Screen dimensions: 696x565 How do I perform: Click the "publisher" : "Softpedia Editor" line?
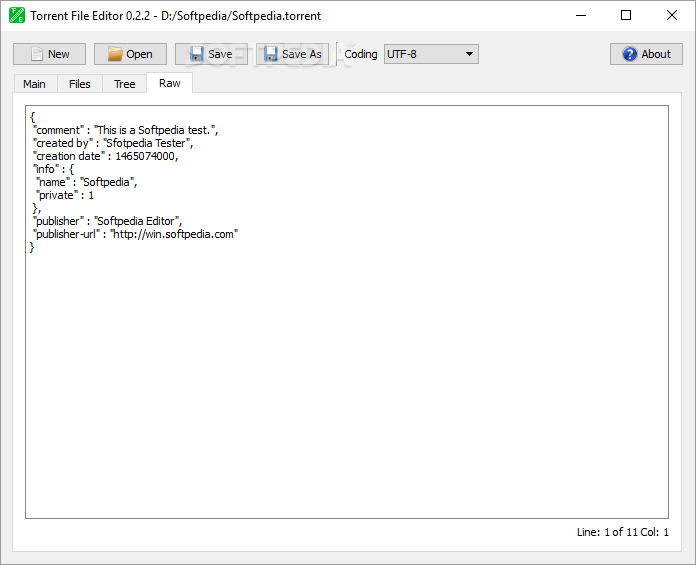coord(108,221)
